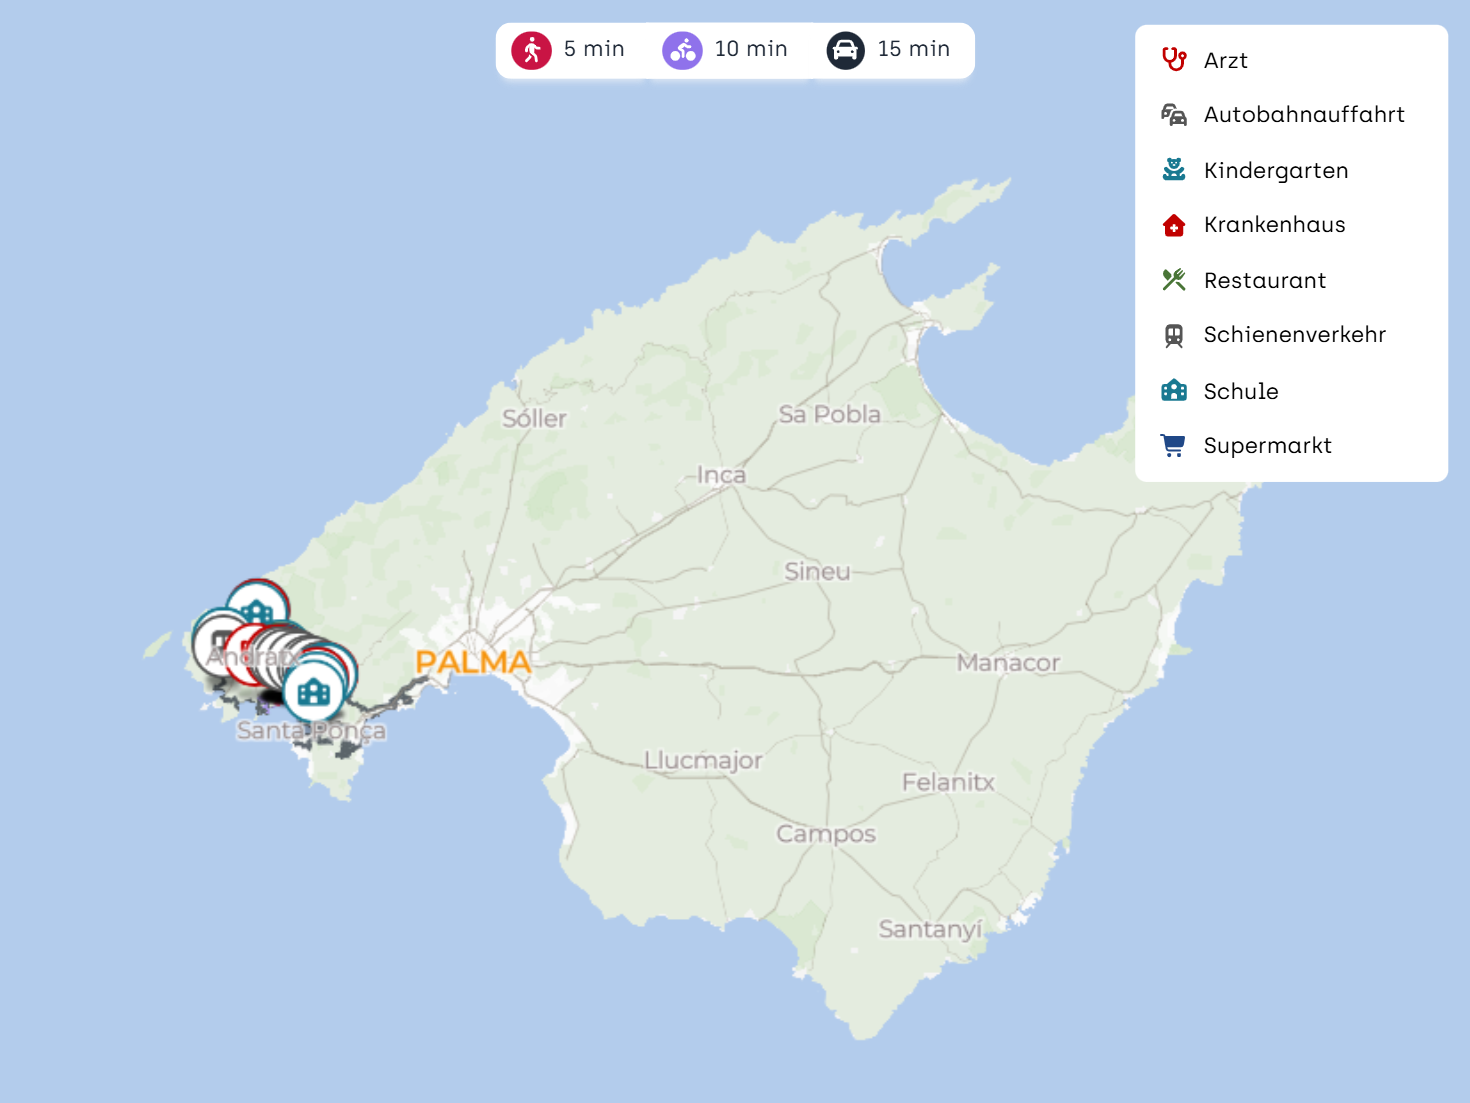Click the Manacor label on the map
This screenshot has height=1103, width=1470.
(x=1007, y=663)
